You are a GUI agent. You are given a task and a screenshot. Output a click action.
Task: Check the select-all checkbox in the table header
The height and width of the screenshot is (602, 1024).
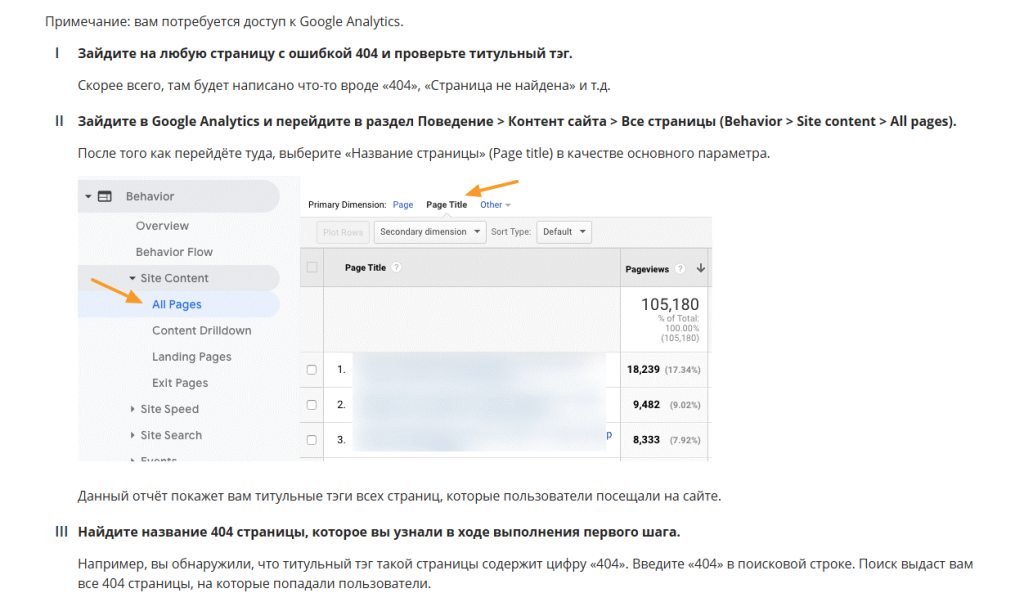click(312, 267)
